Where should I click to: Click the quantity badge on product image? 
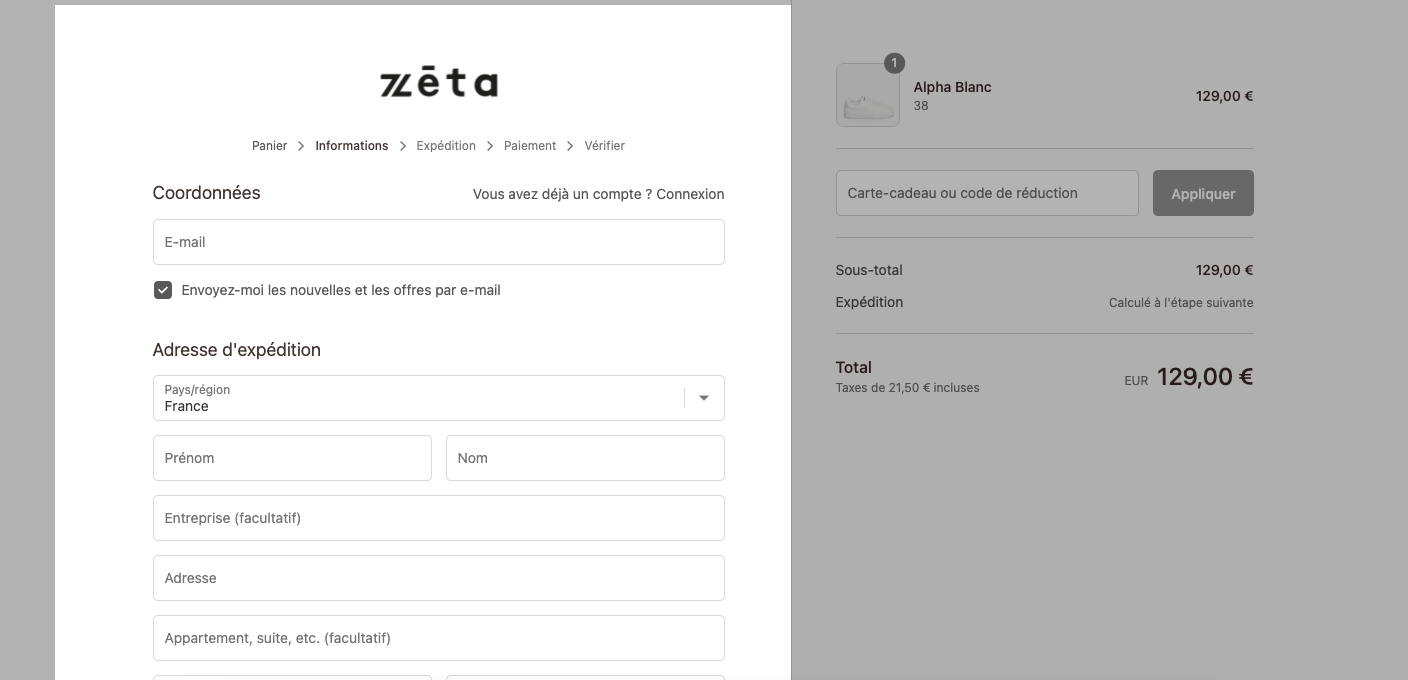tap(894, 63)
